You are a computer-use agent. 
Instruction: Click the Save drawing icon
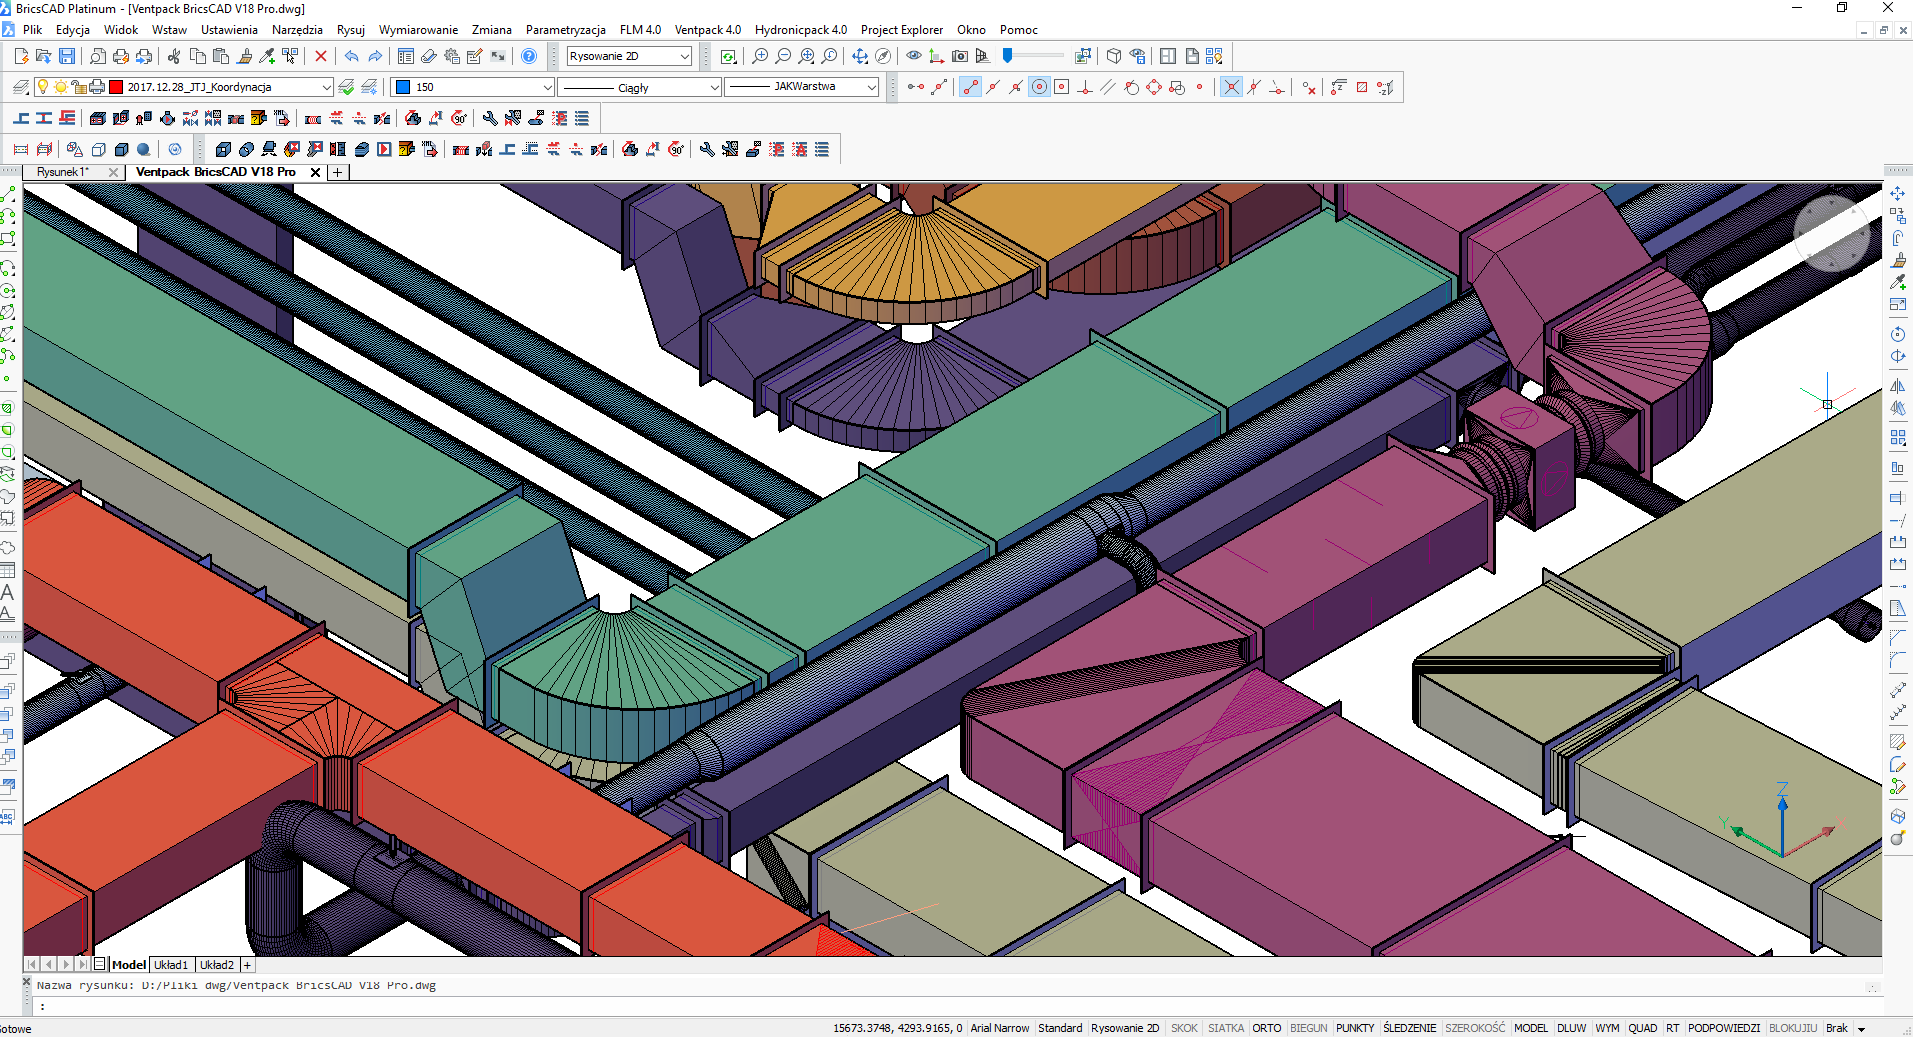click(67, 56)
